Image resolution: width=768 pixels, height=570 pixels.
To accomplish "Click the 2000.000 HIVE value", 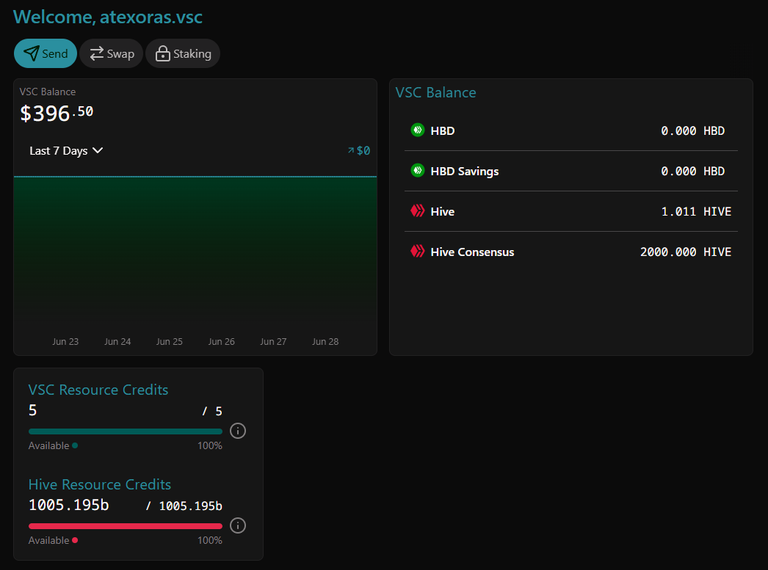I will (686, 252).
